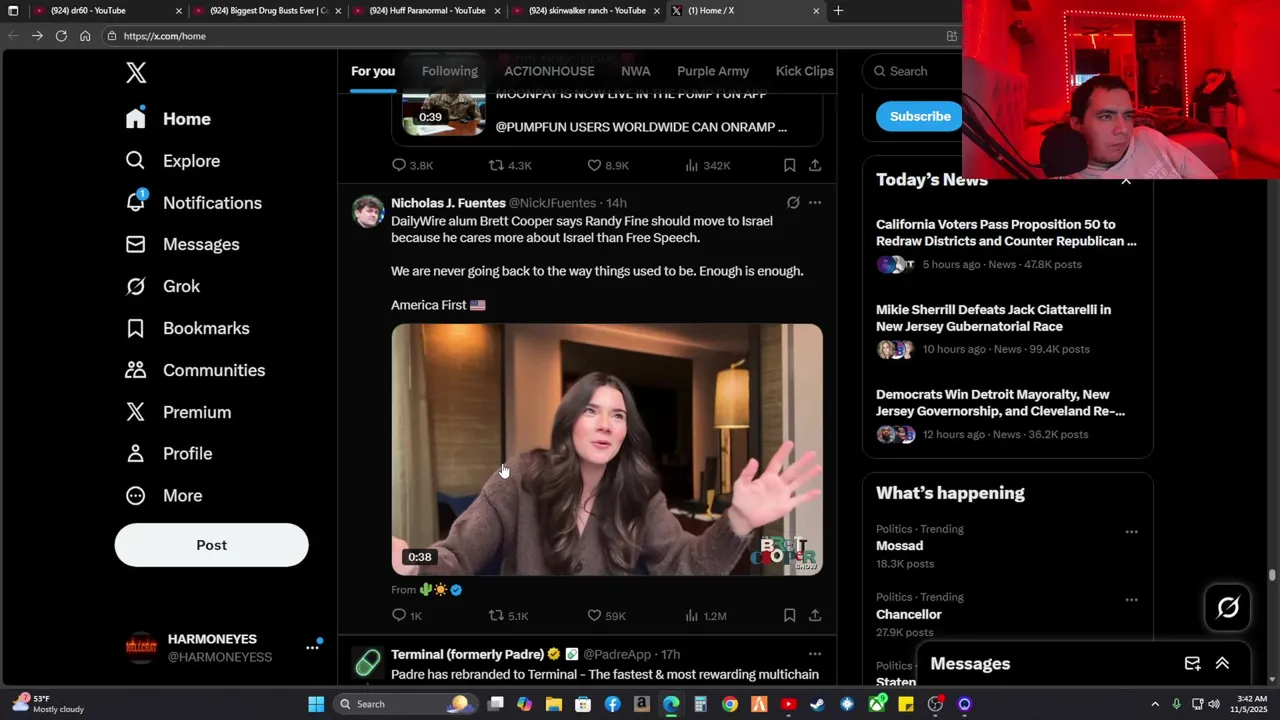Like the Fuentes post (59K)

(x=606, y=616)
